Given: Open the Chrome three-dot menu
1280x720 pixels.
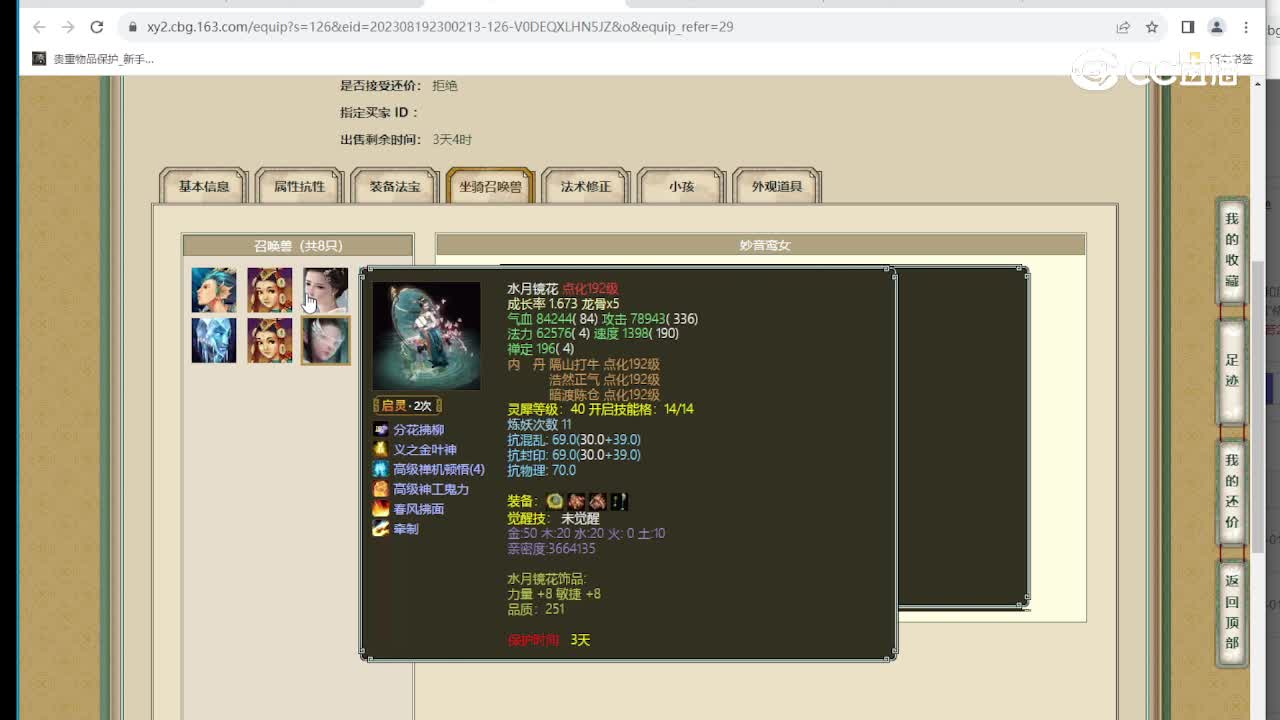Looking at the screenshot, I should [1246, 27].
